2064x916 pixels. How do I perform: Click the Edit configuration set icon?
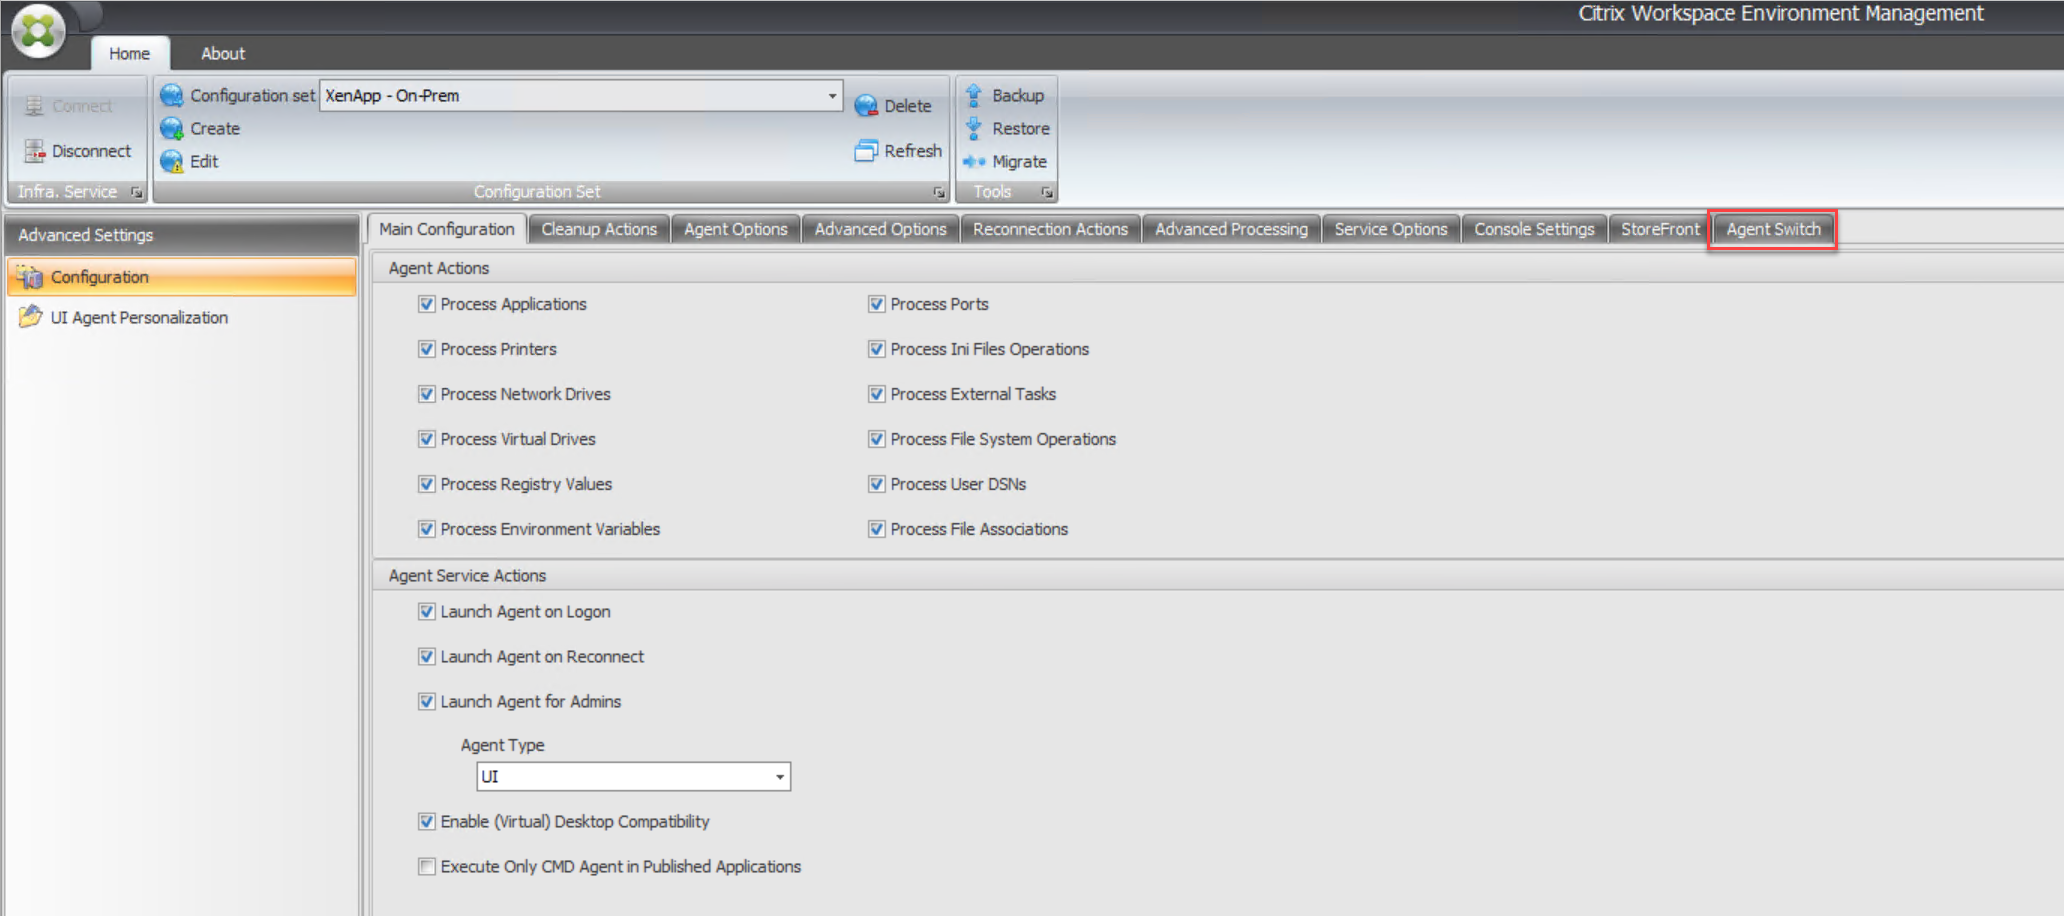(172, 162)
